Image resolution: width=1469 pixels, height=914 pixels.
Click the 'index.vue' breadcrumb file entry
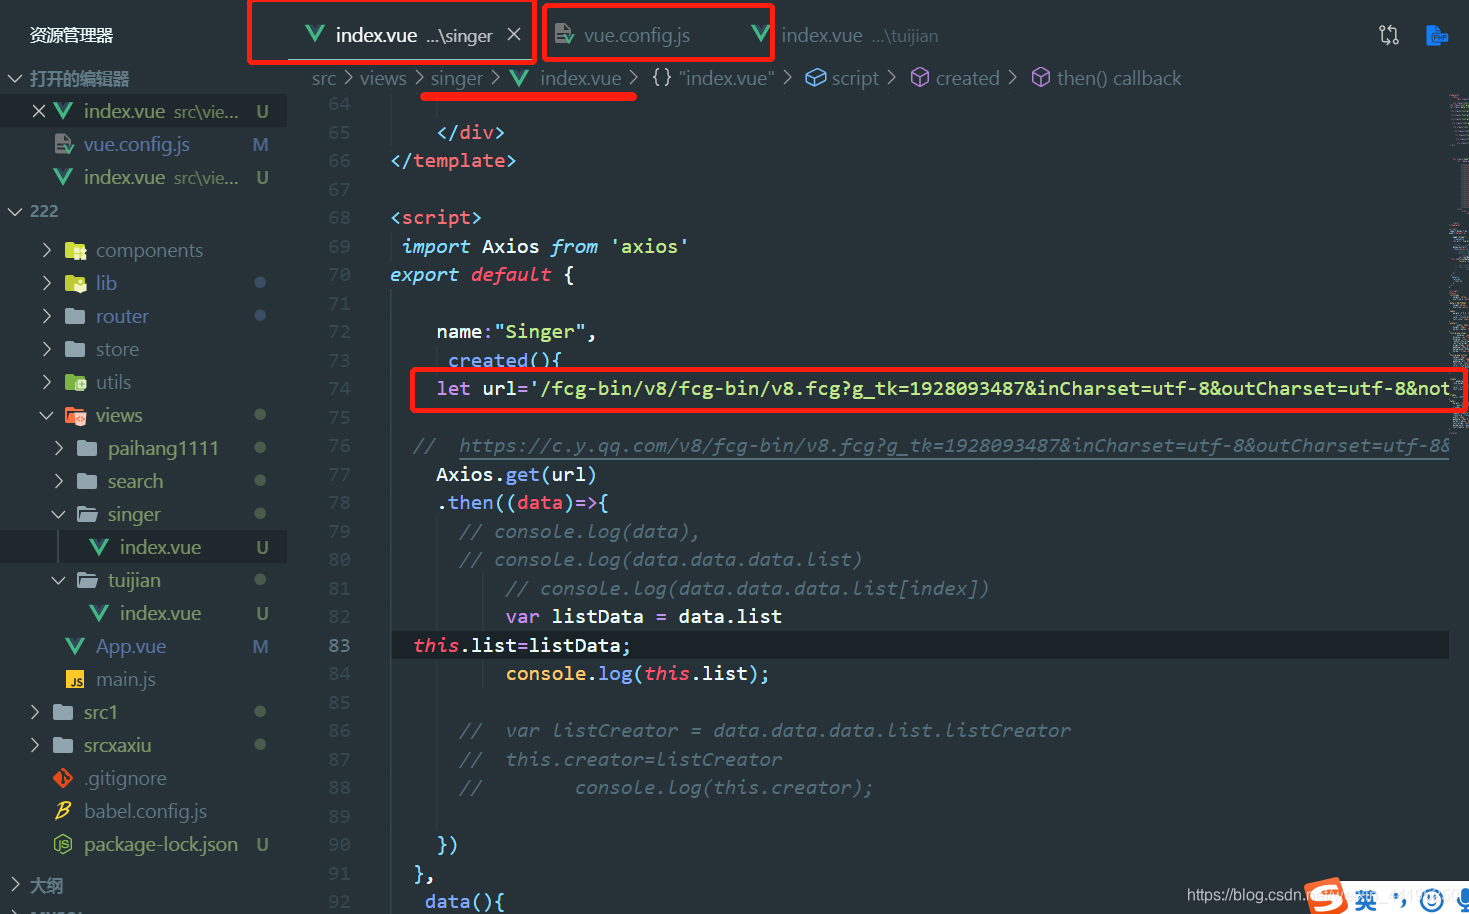pos(580,78)
